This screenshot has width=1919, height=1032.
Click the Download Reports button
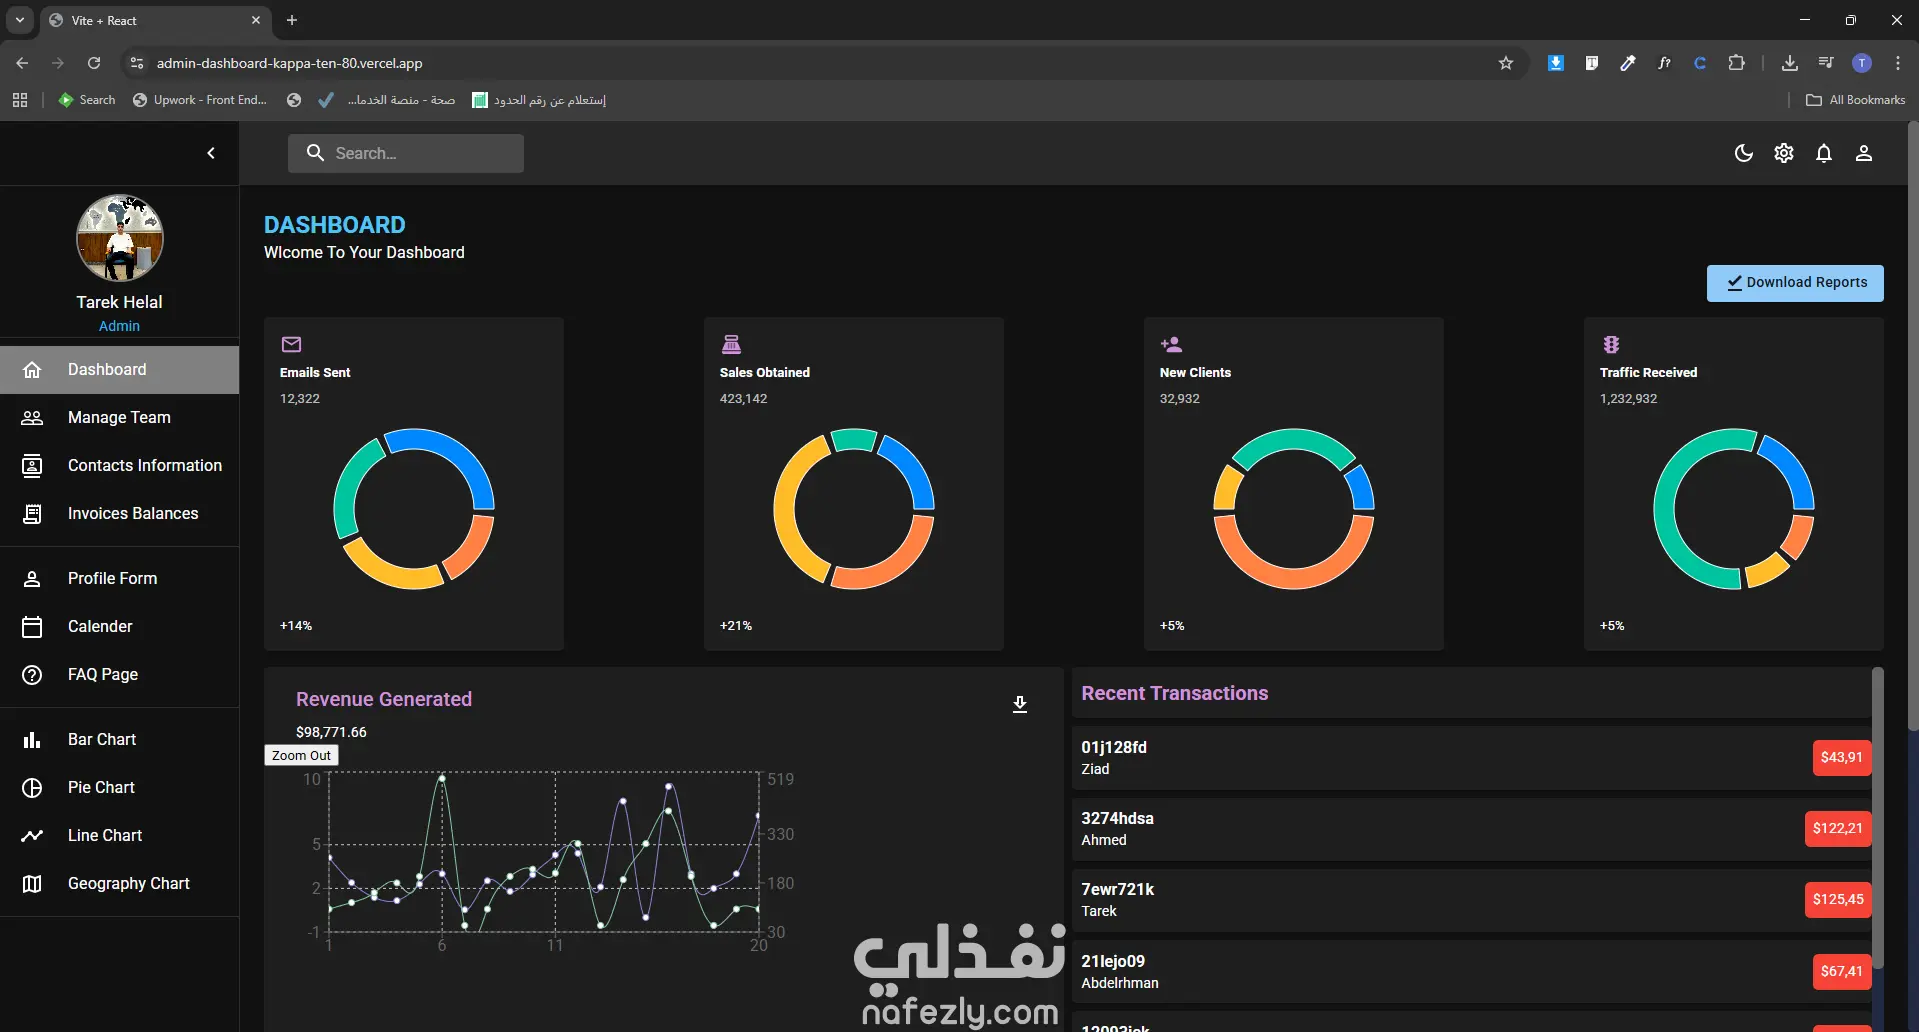pyautogui.click(x=1795, y=283)
